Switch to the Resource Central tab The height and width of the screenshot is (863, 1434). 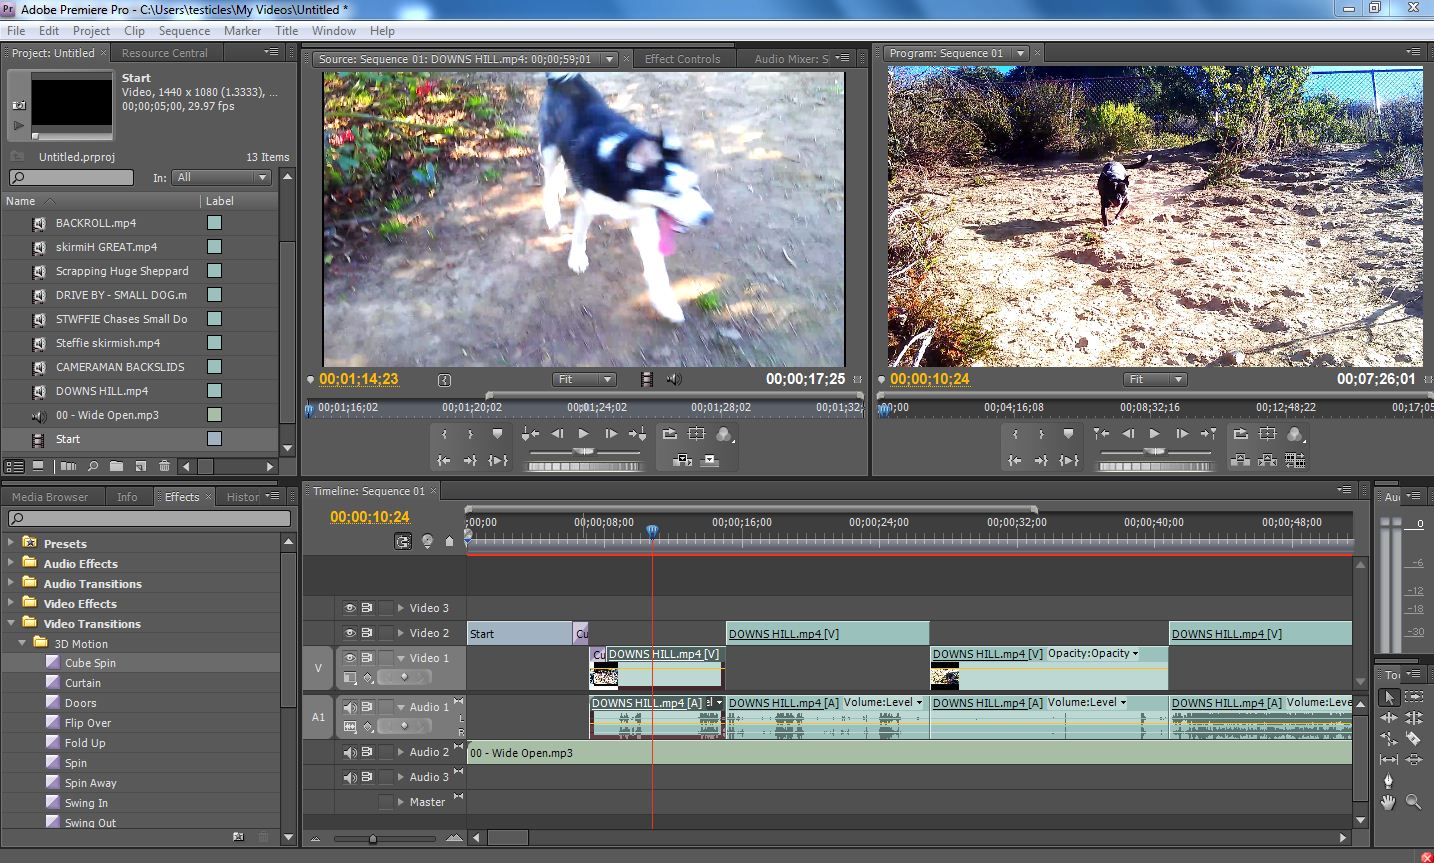click(165, 53)
